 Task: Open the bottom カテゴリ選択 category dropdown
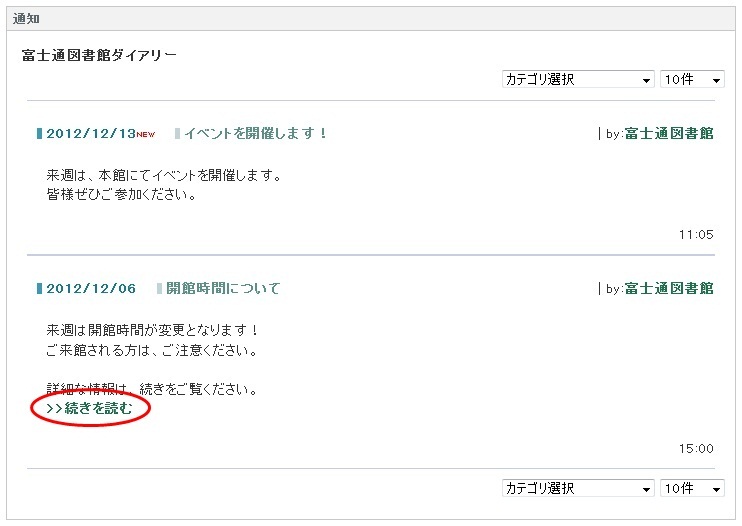[578, 488]
